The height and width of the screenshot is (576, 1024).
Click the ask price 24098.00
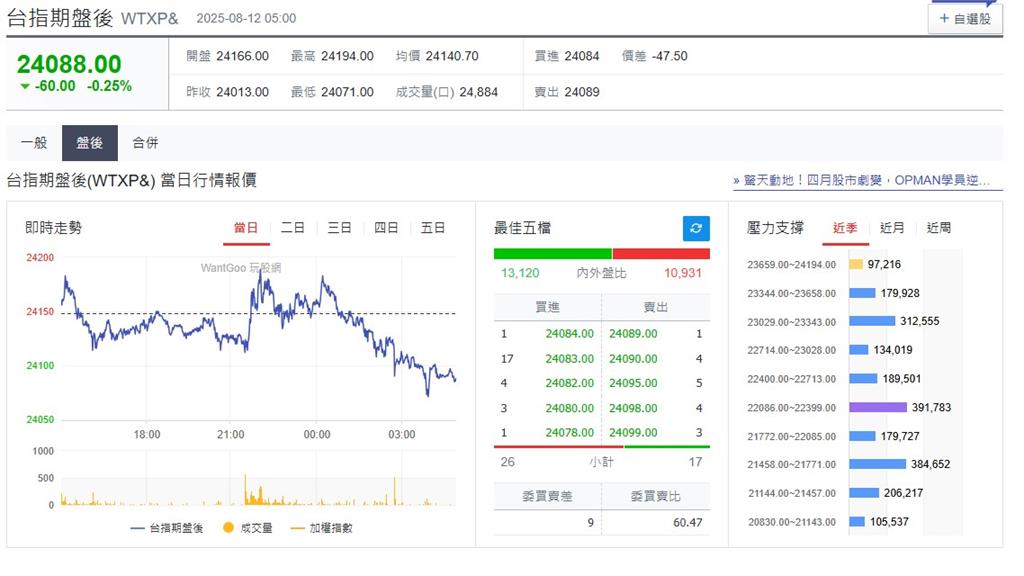[x=633, y=408]
